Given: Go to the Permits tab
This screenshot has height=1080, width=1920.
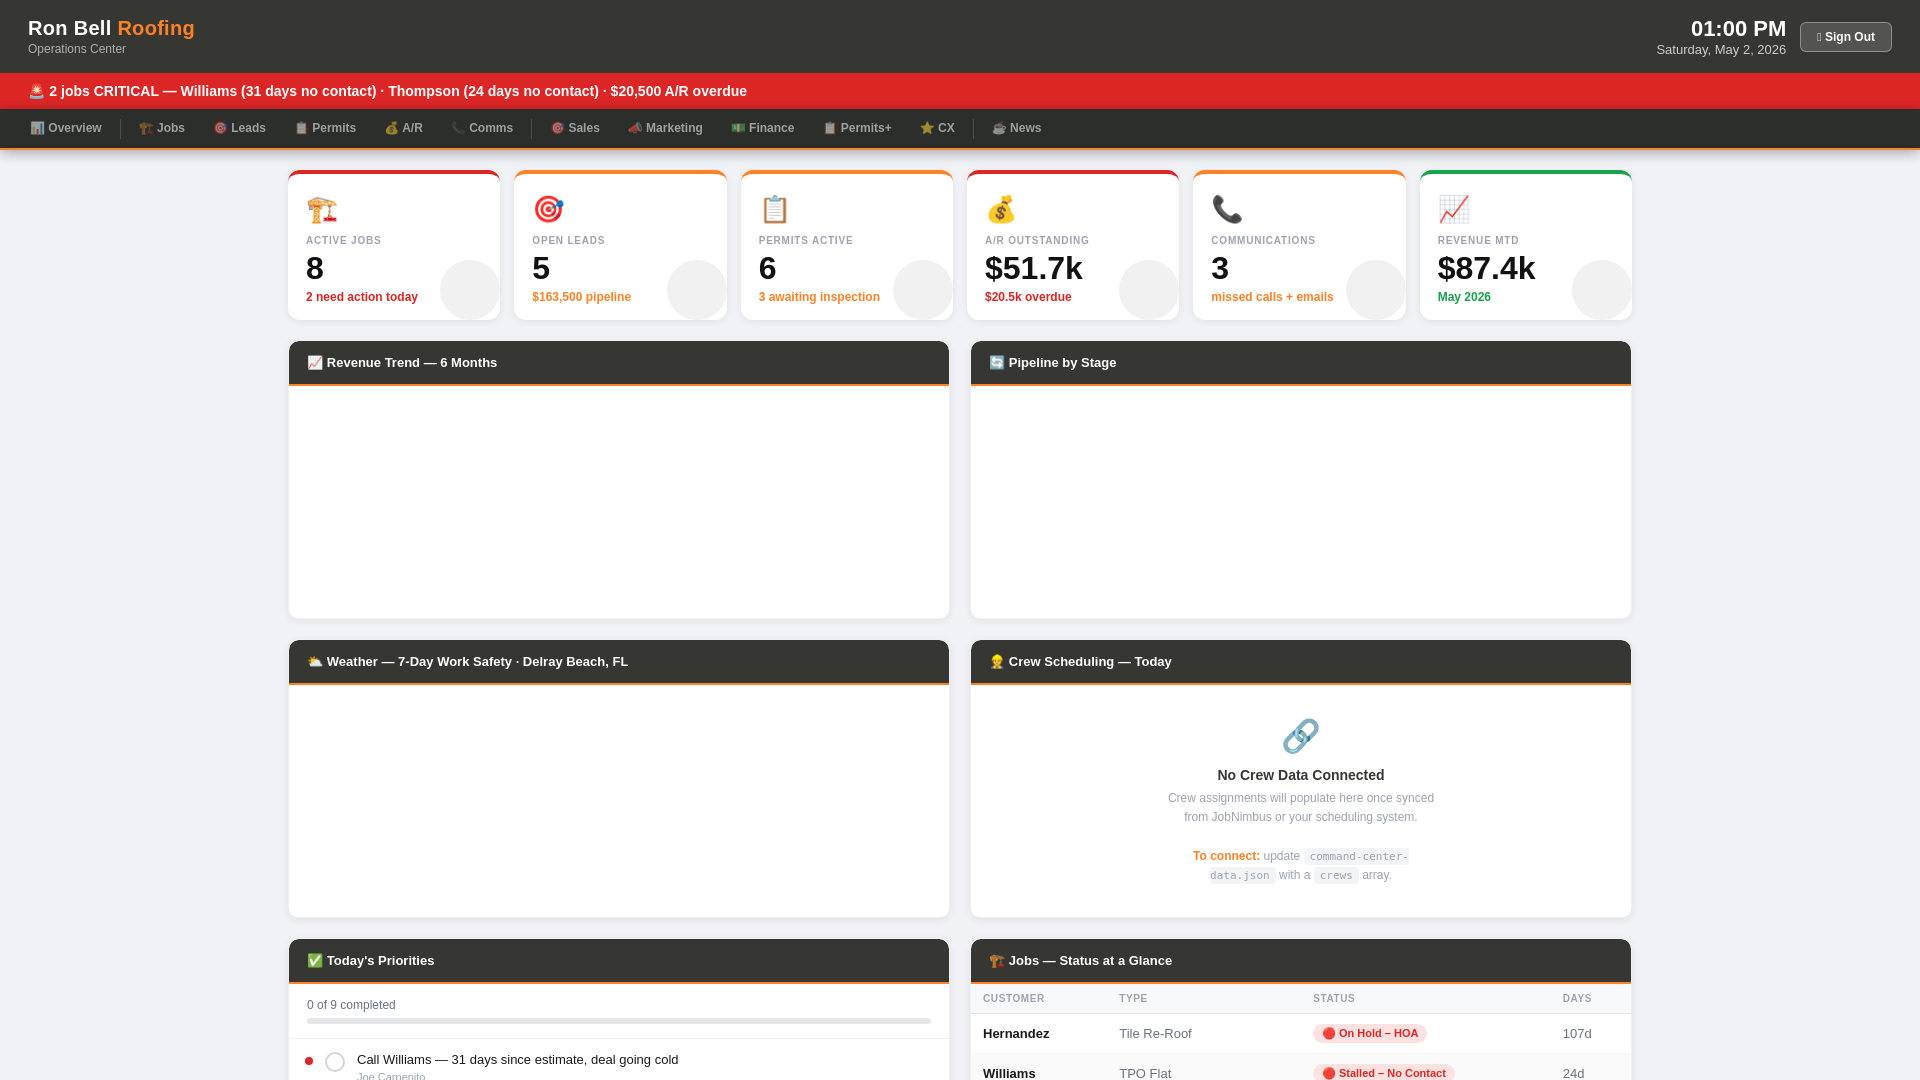Looking at the screenshot, I should [x=325, y=128].
